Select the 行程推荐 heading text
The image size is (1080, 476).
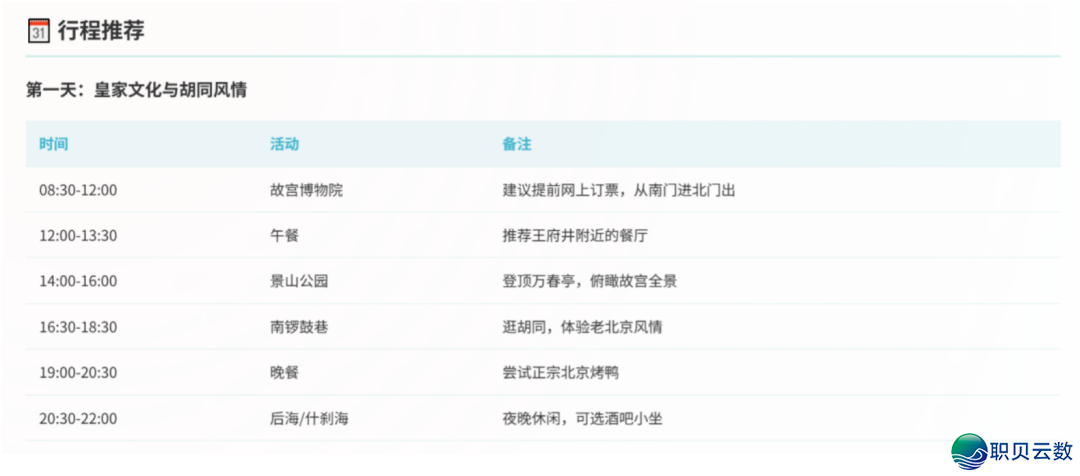pos(101,31)
